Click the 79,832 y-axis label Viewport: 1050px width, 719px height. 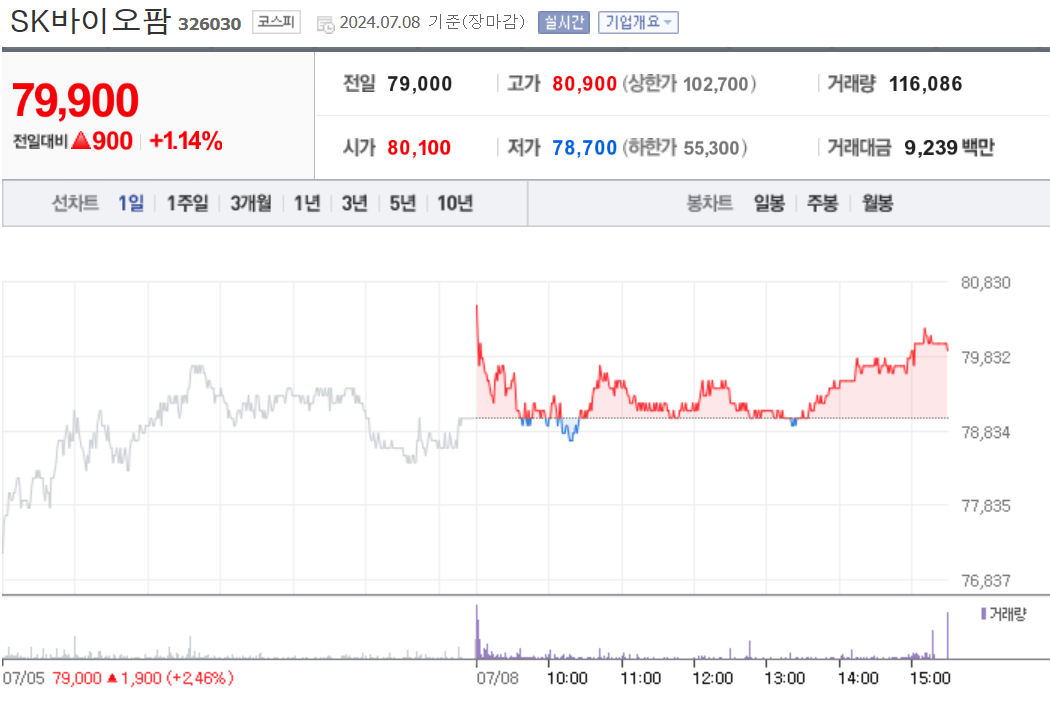click(x=985, y=357)
